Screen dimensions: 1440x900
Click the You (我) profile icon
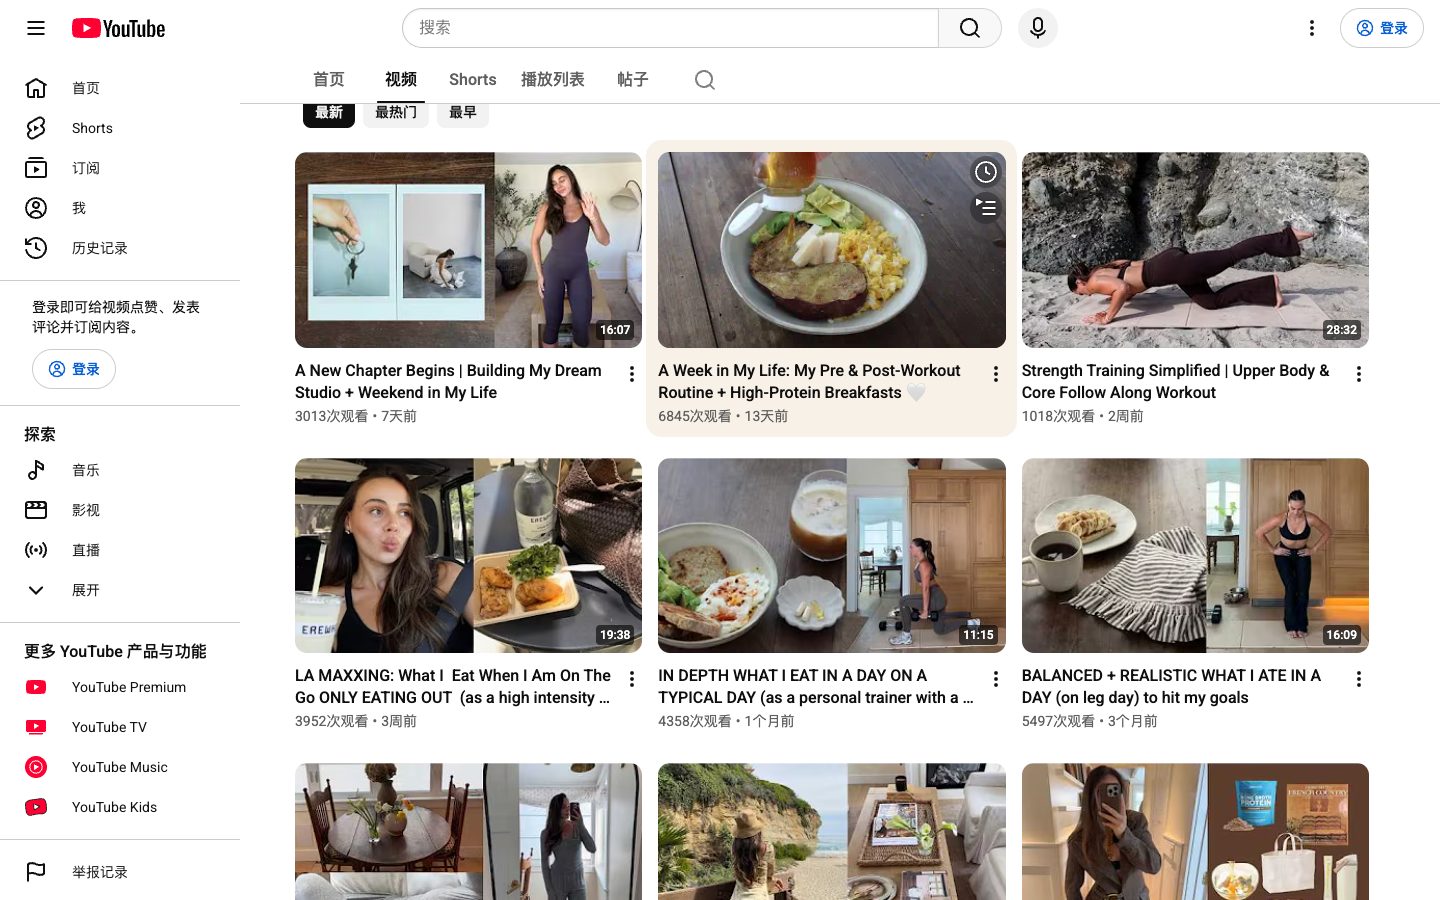(x=36, y=208)
